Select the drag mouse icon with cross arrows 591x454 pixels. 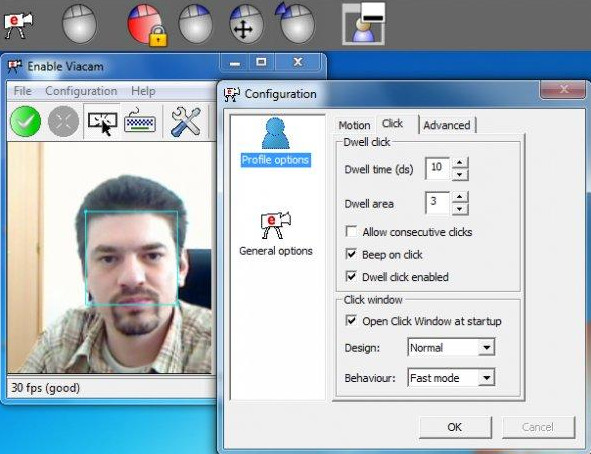coord(246,24)
